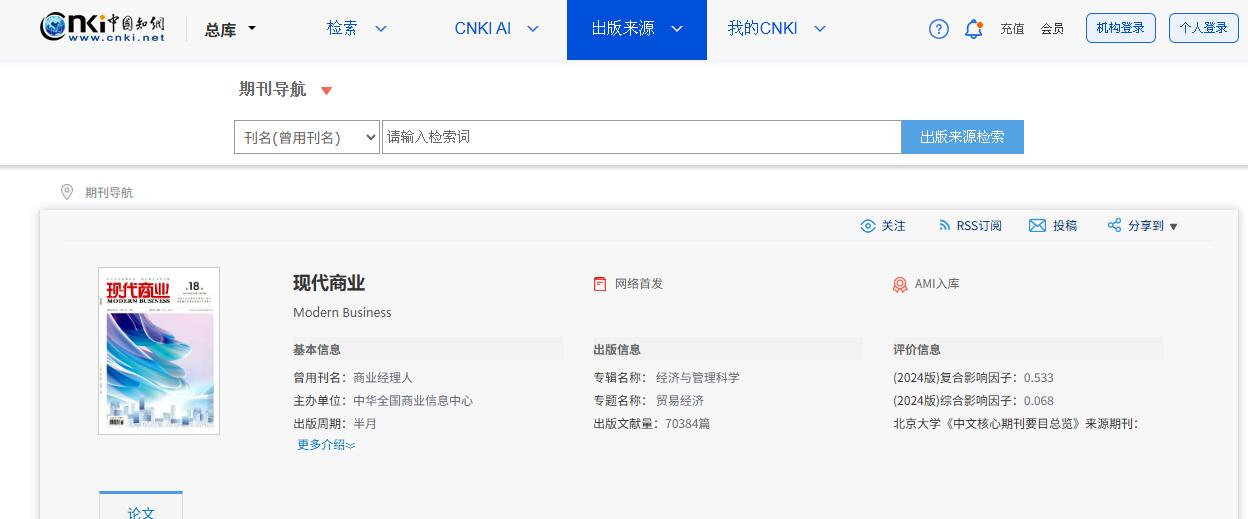The width and height of the screenshot is (1248, 519).
Task: Click the 网络首发 icon
Action: [x=600, y=284]
